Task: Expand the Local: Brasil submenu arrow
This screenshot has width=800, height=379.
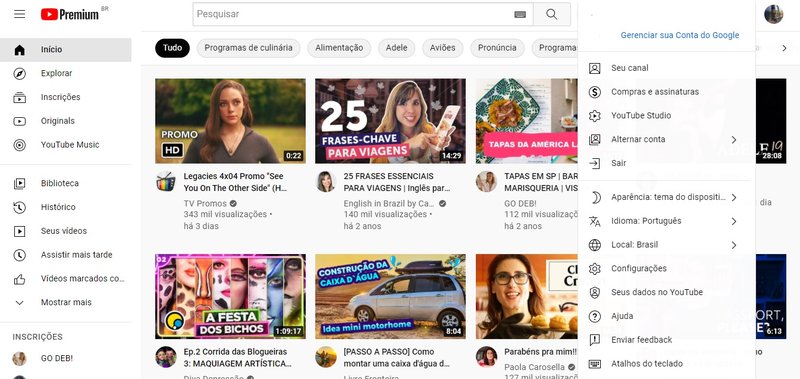Action: [x=734, y=245]
